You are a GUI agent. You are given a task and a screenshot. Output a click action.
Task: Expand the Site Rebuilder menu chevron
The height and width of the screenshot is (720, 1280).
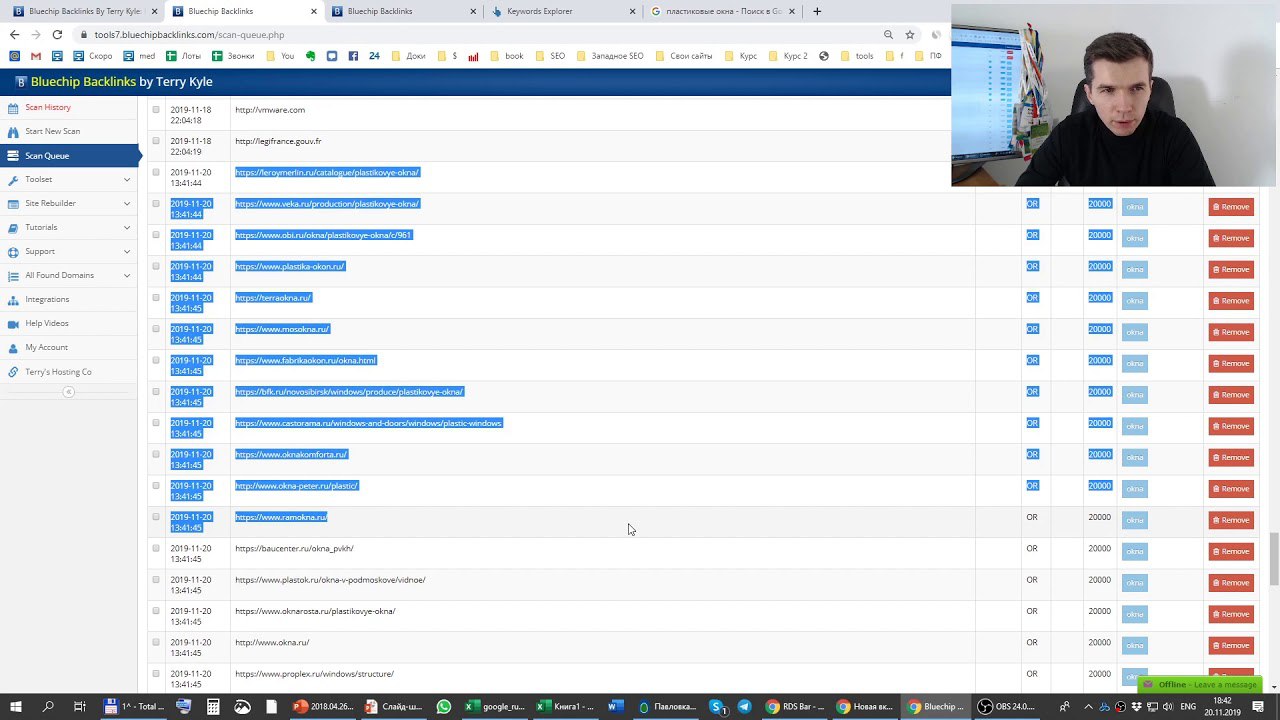pos(127,203)
